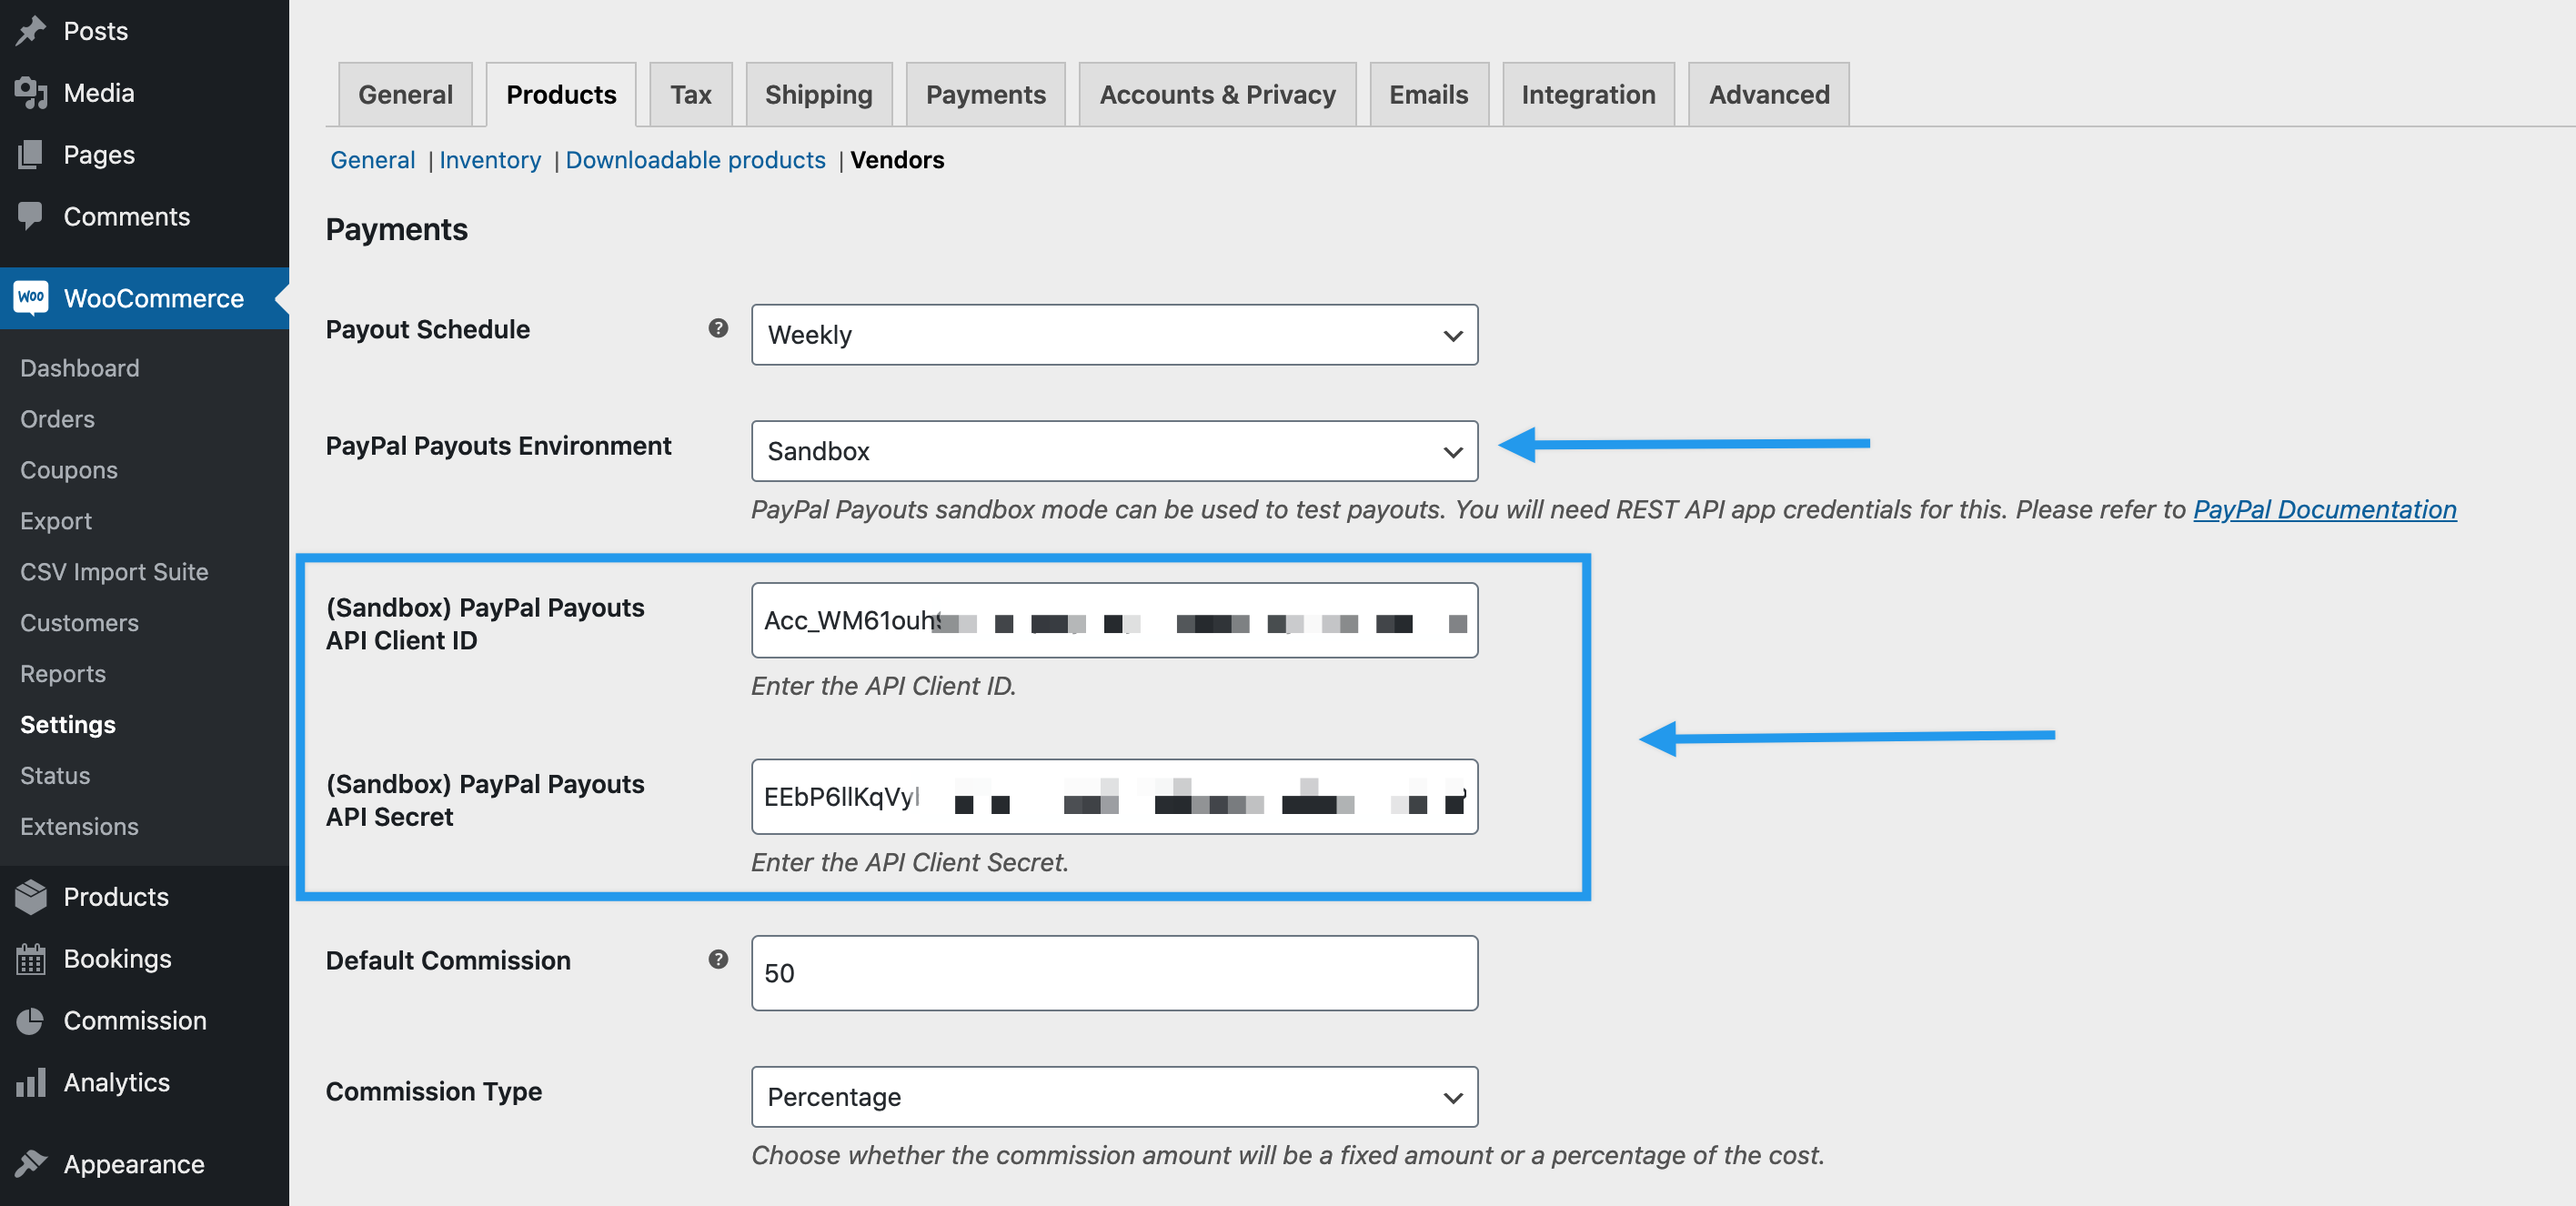Open the Customers submenu item
This screenshot has height=1206, width=2576.
pos(79,622)
